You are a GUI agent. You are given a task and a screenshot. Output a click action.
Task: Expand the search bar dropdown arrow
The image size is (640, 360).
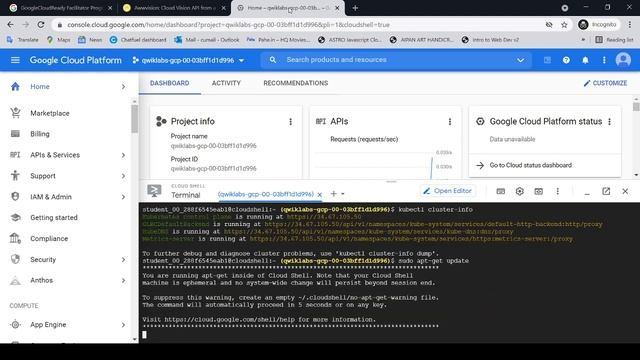click(520, 60)
